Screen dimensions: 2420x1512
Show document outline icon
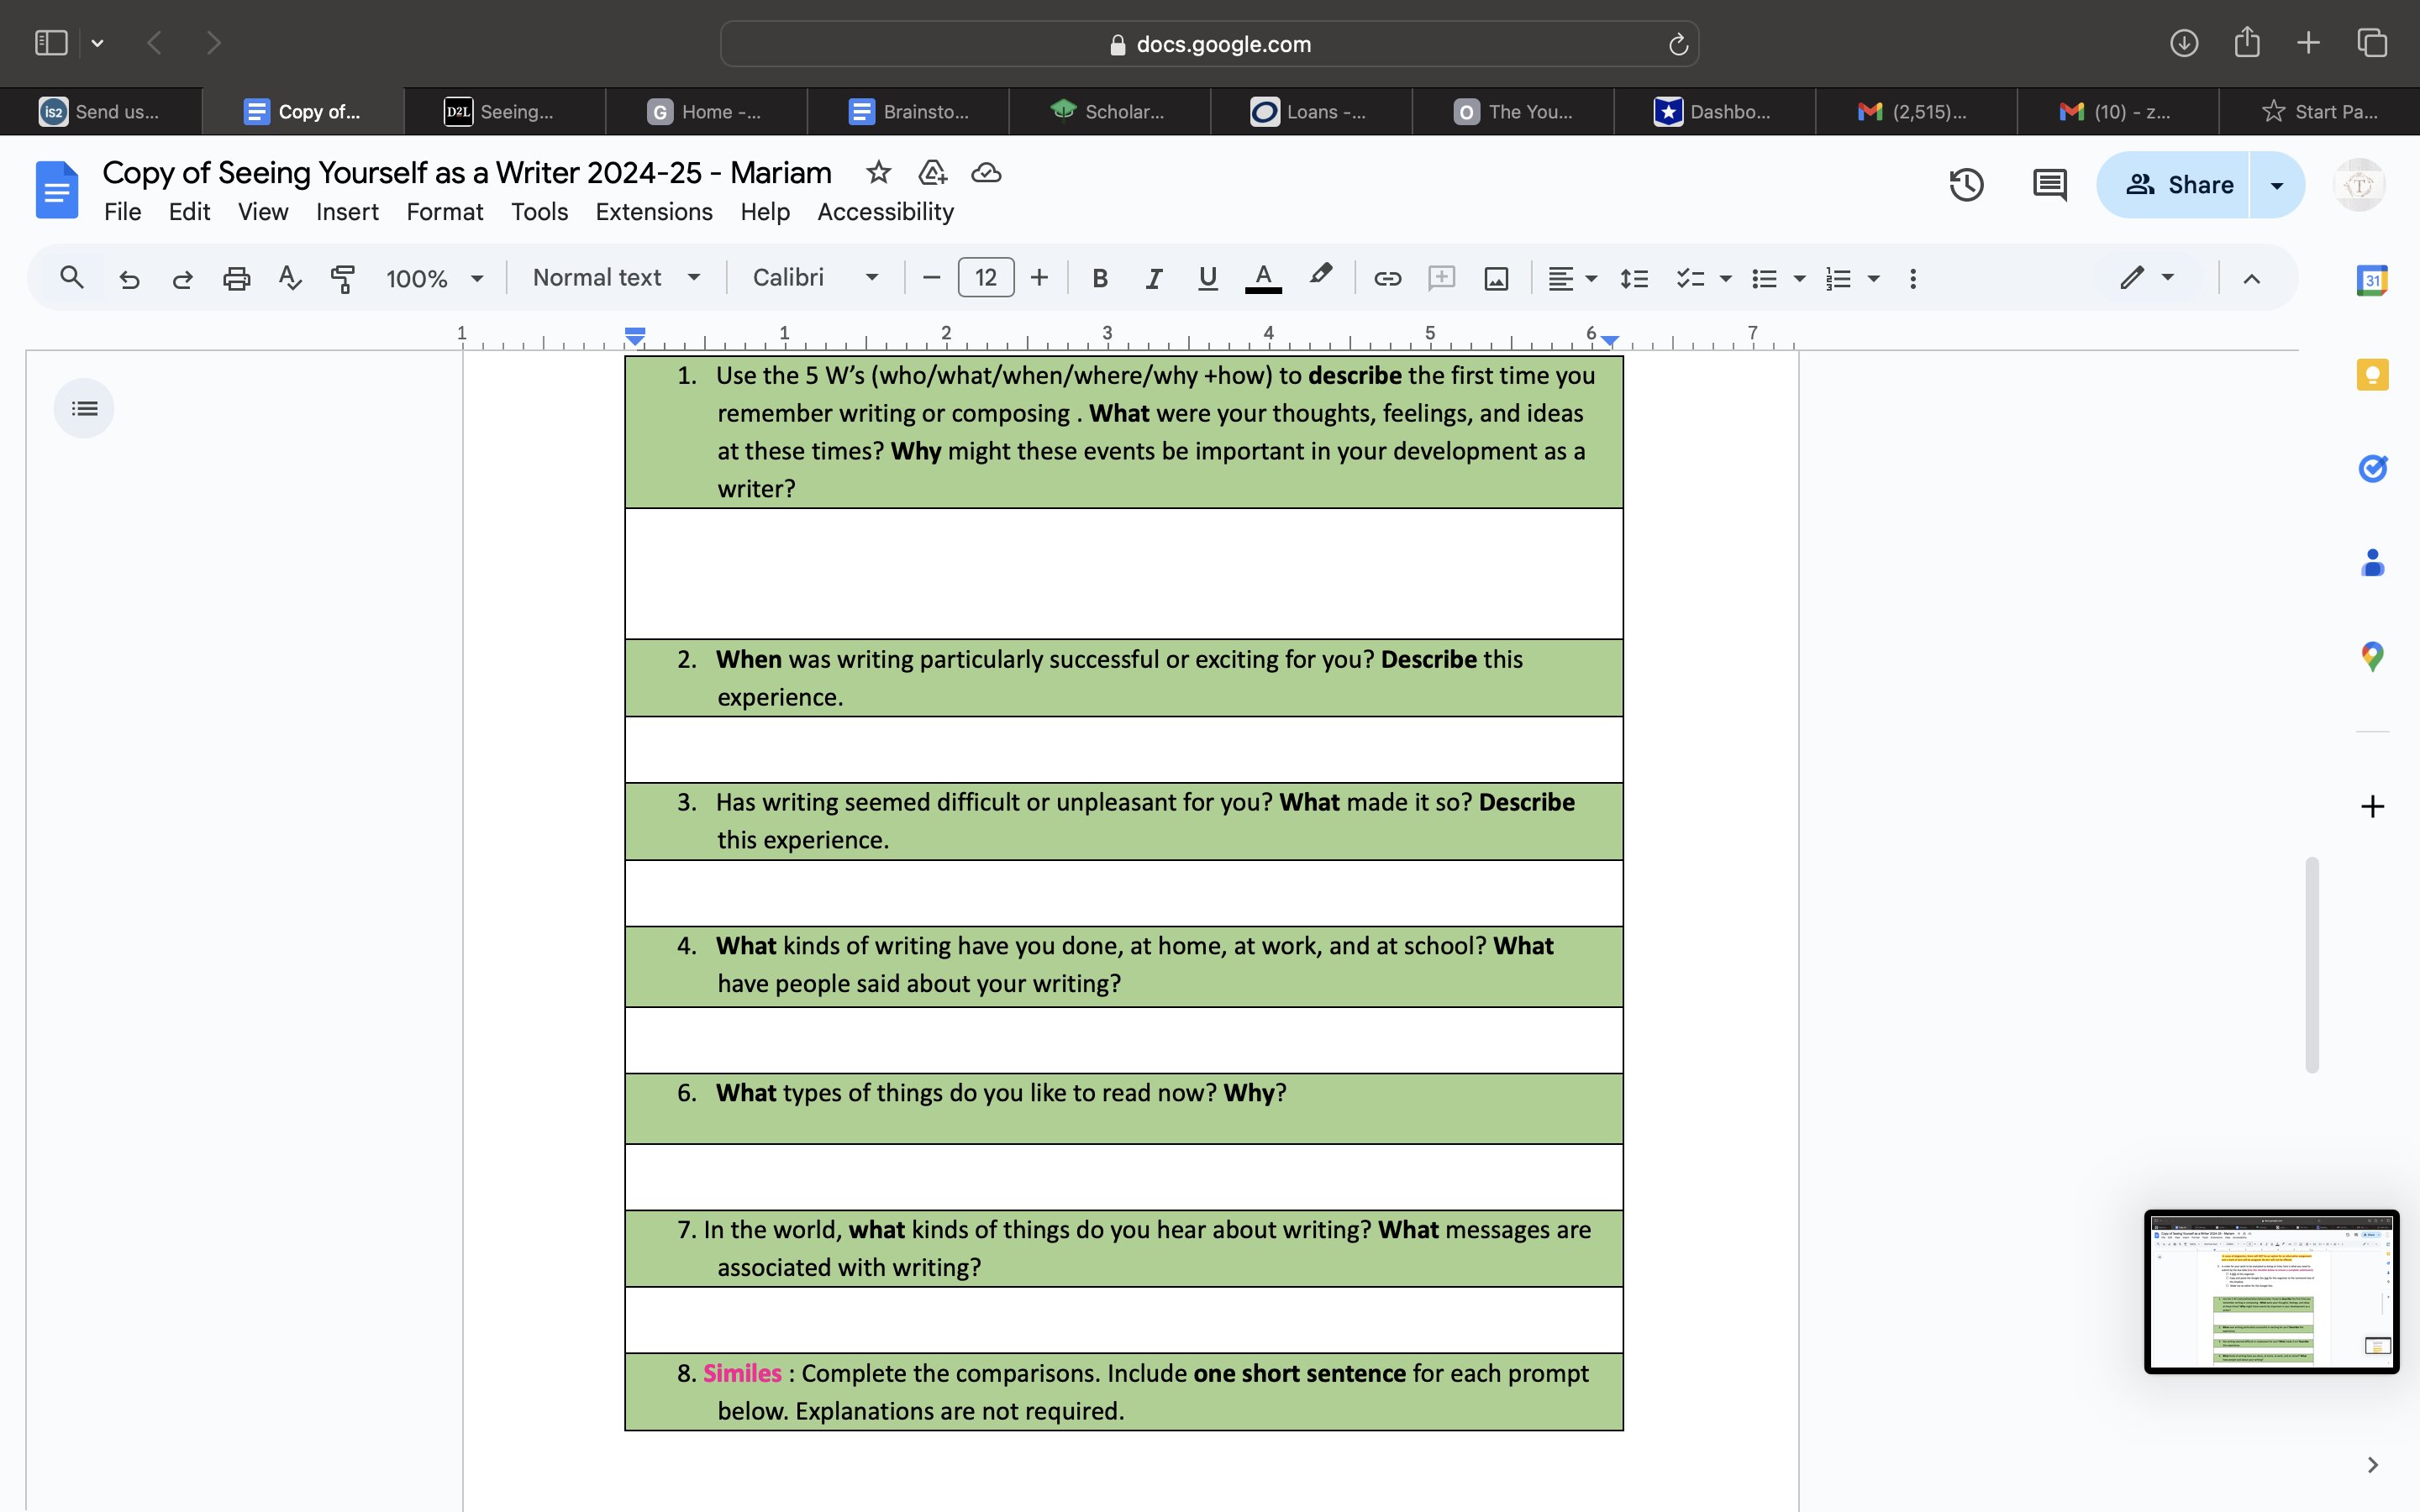[x=84, y=408]
